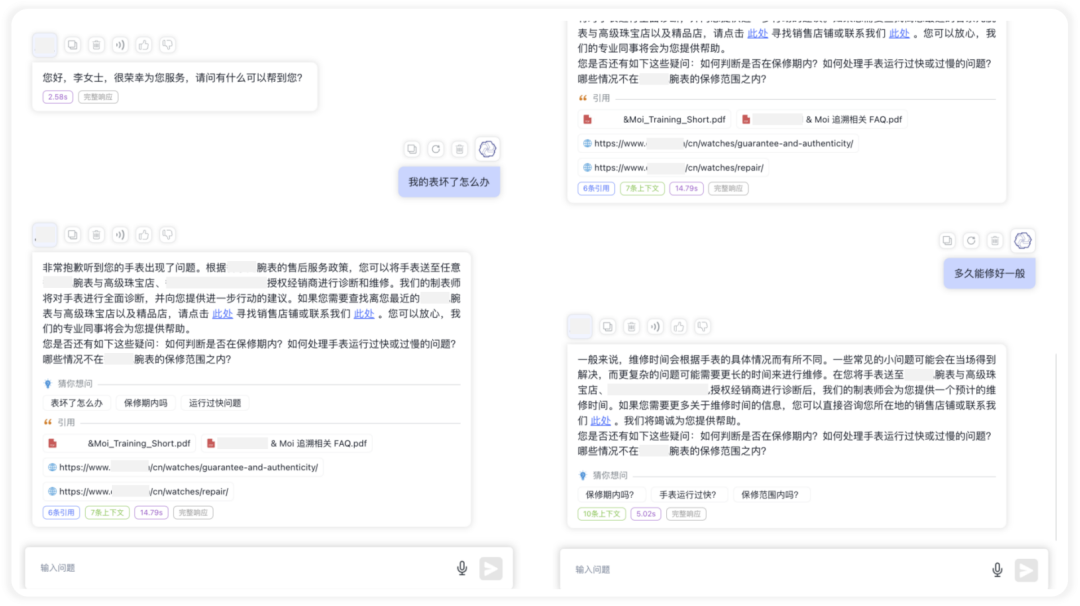Click thumbs-down icon above the greeting message
This screenshot has height=606, width=1080.
[167, 45]
